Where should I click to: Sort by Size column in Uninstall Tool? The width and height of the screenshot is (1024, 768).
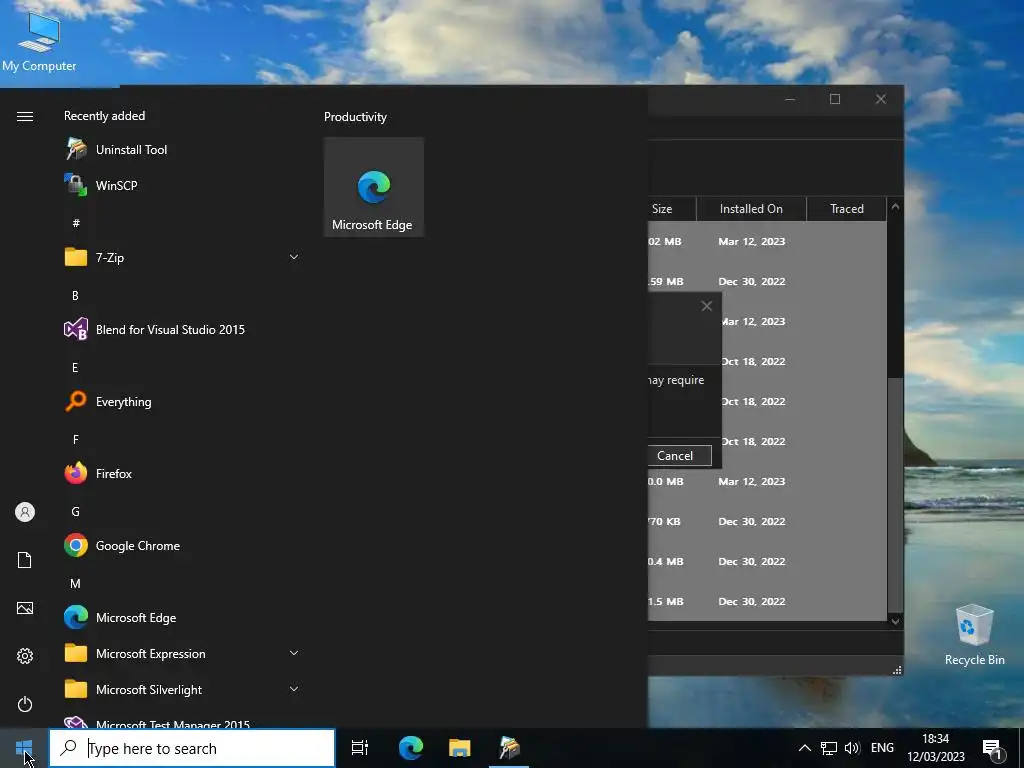click(x=671, y=209)
